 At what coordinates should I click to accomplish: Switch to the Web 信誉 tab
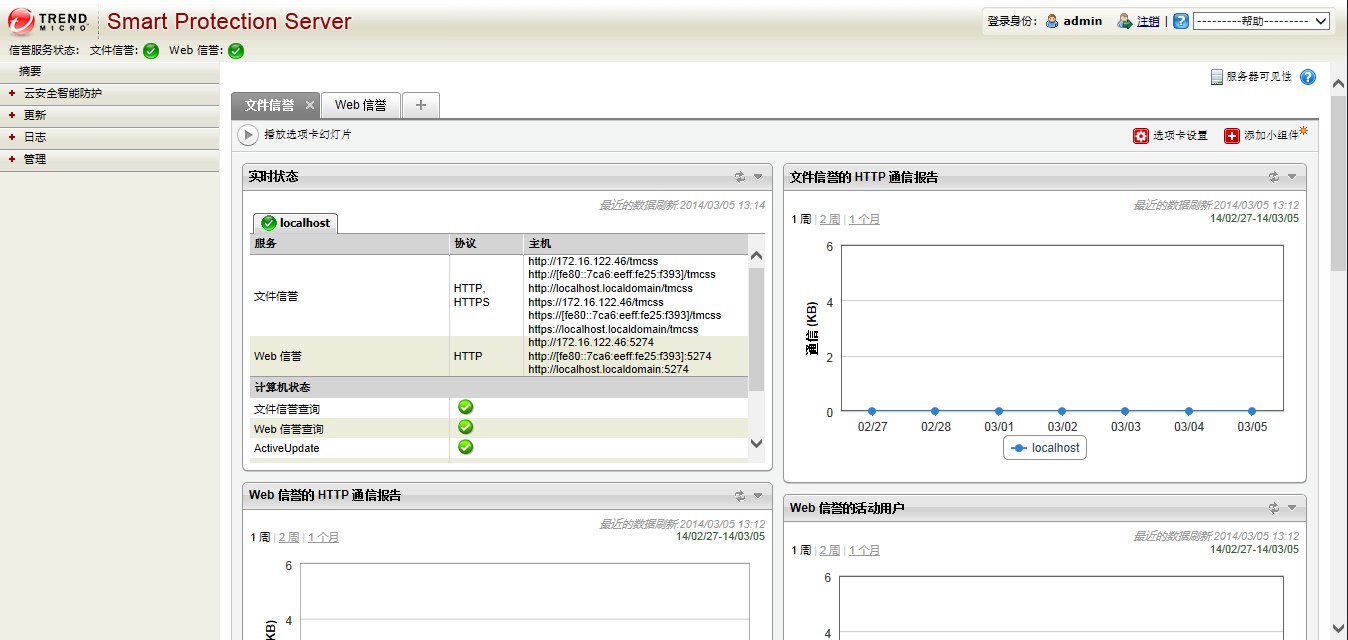click(x=360, y=105)
